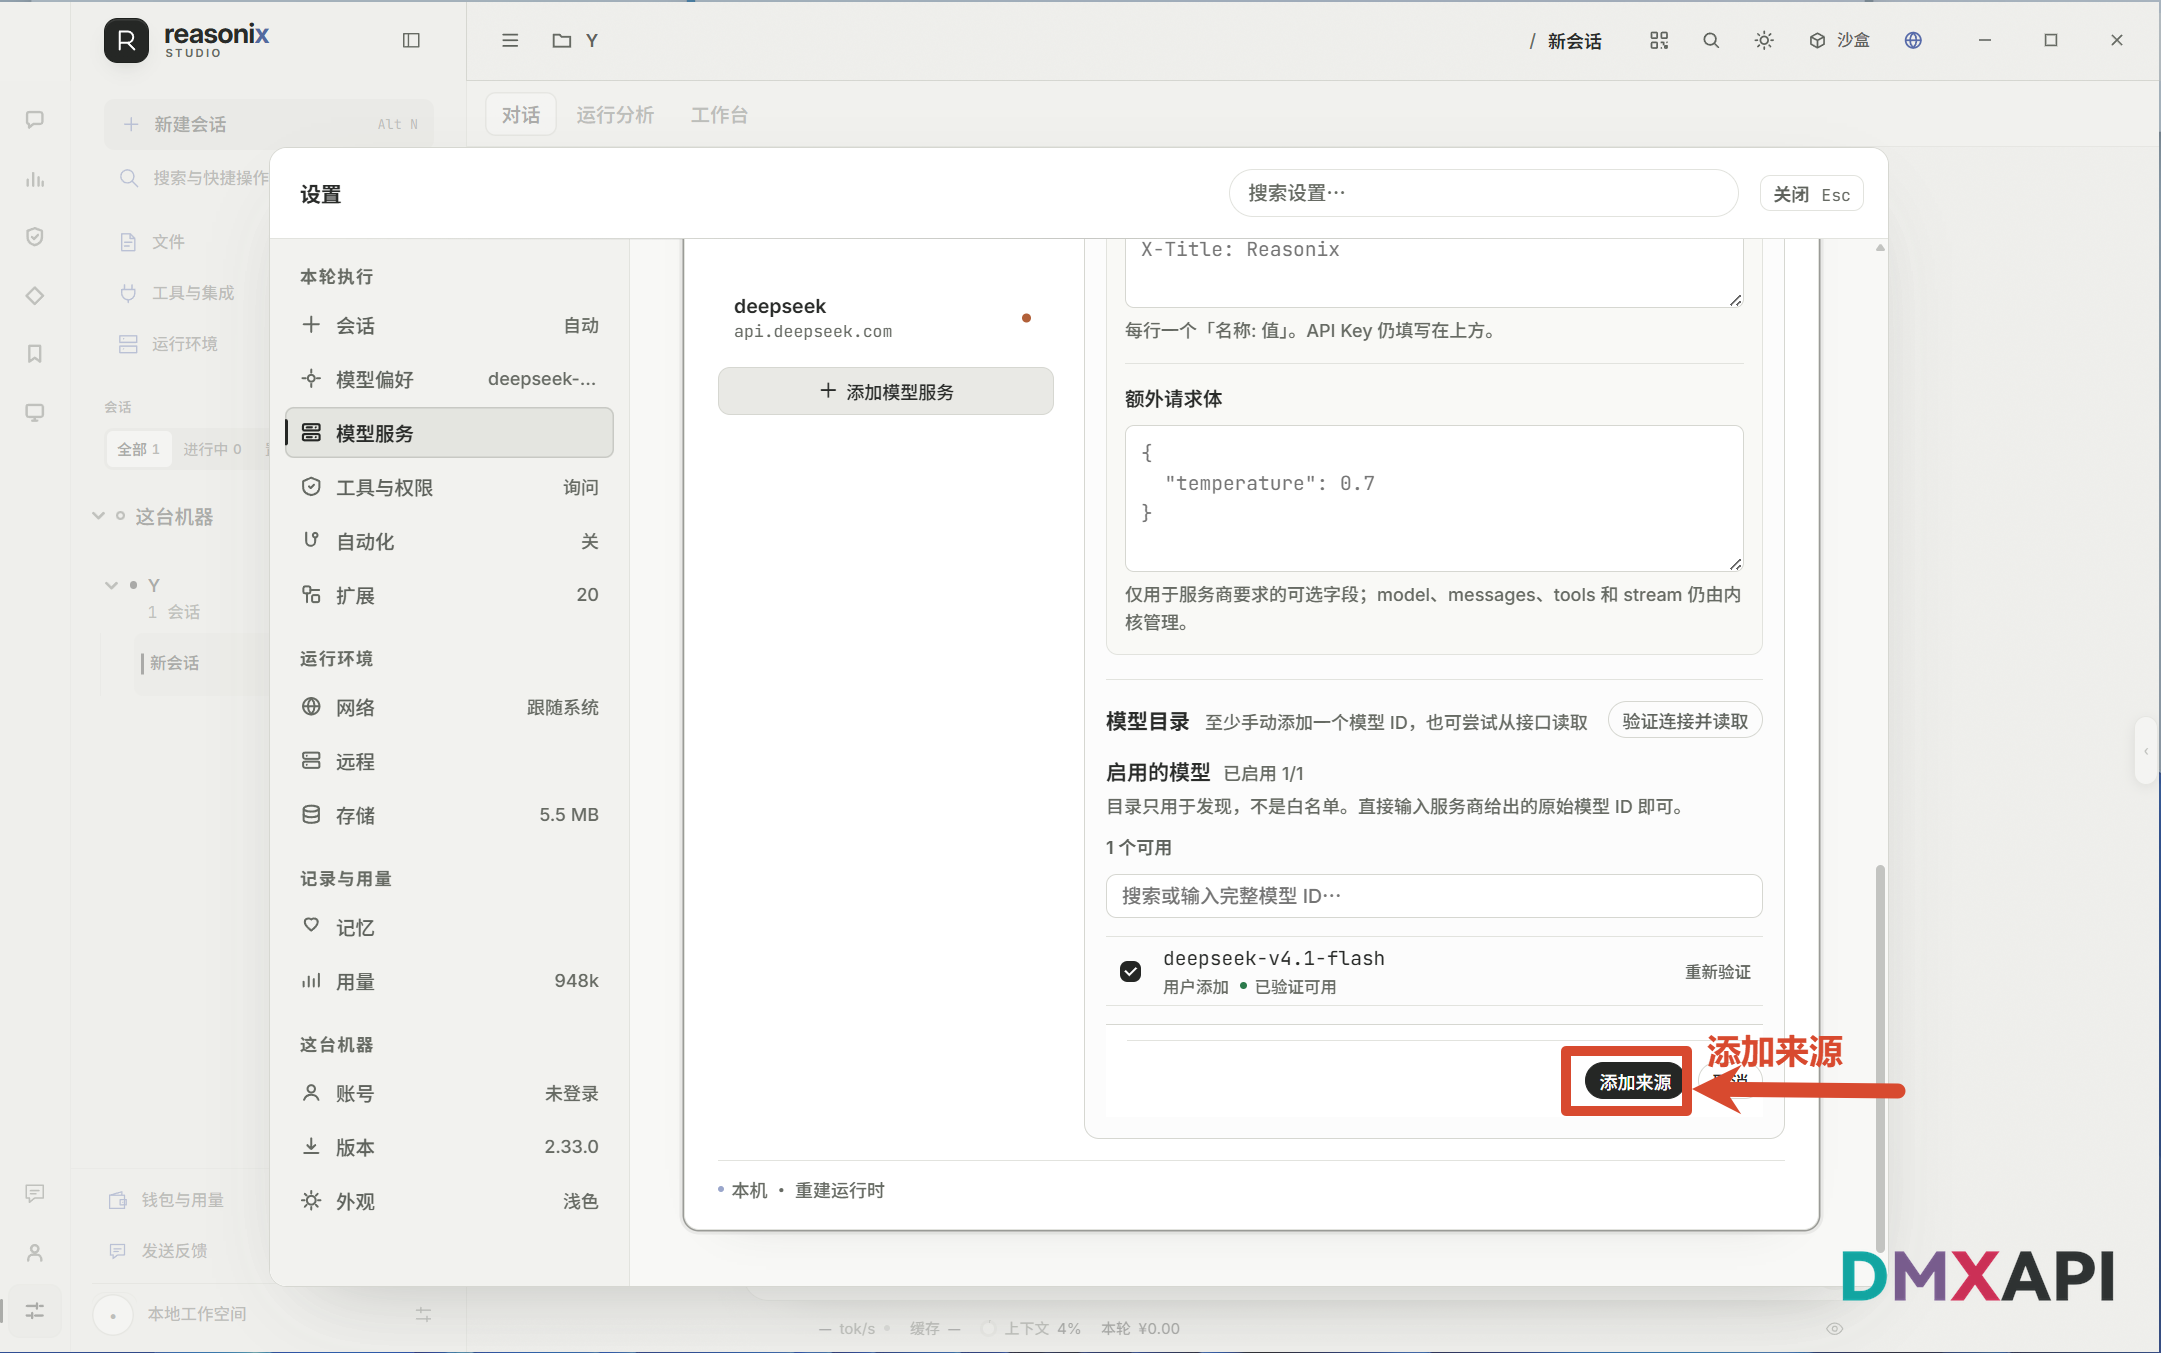Click the 添加来源 button
The height and width of the screenshot is (1353, 2161).
[x=1635, y=1082]
